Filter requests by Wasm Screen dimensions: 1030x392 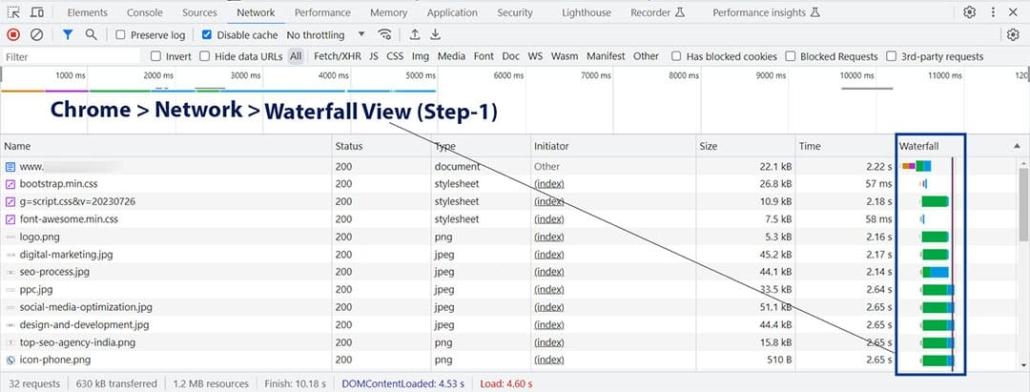[x=565, y=56]
